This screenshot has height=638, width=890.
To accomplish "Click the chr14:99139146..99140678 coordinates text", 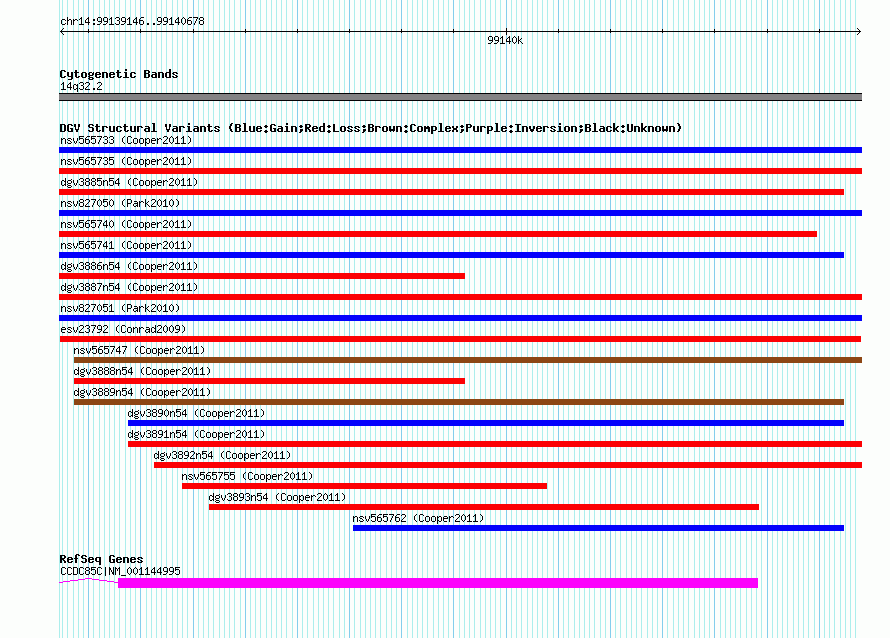I will [x=132, y=21].
